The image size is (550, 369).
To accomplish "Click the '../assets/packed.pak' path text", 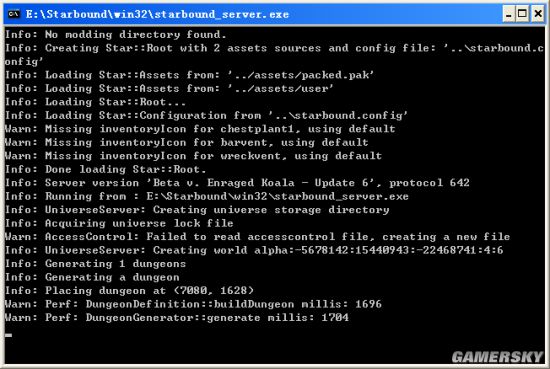I will [301, 75].
